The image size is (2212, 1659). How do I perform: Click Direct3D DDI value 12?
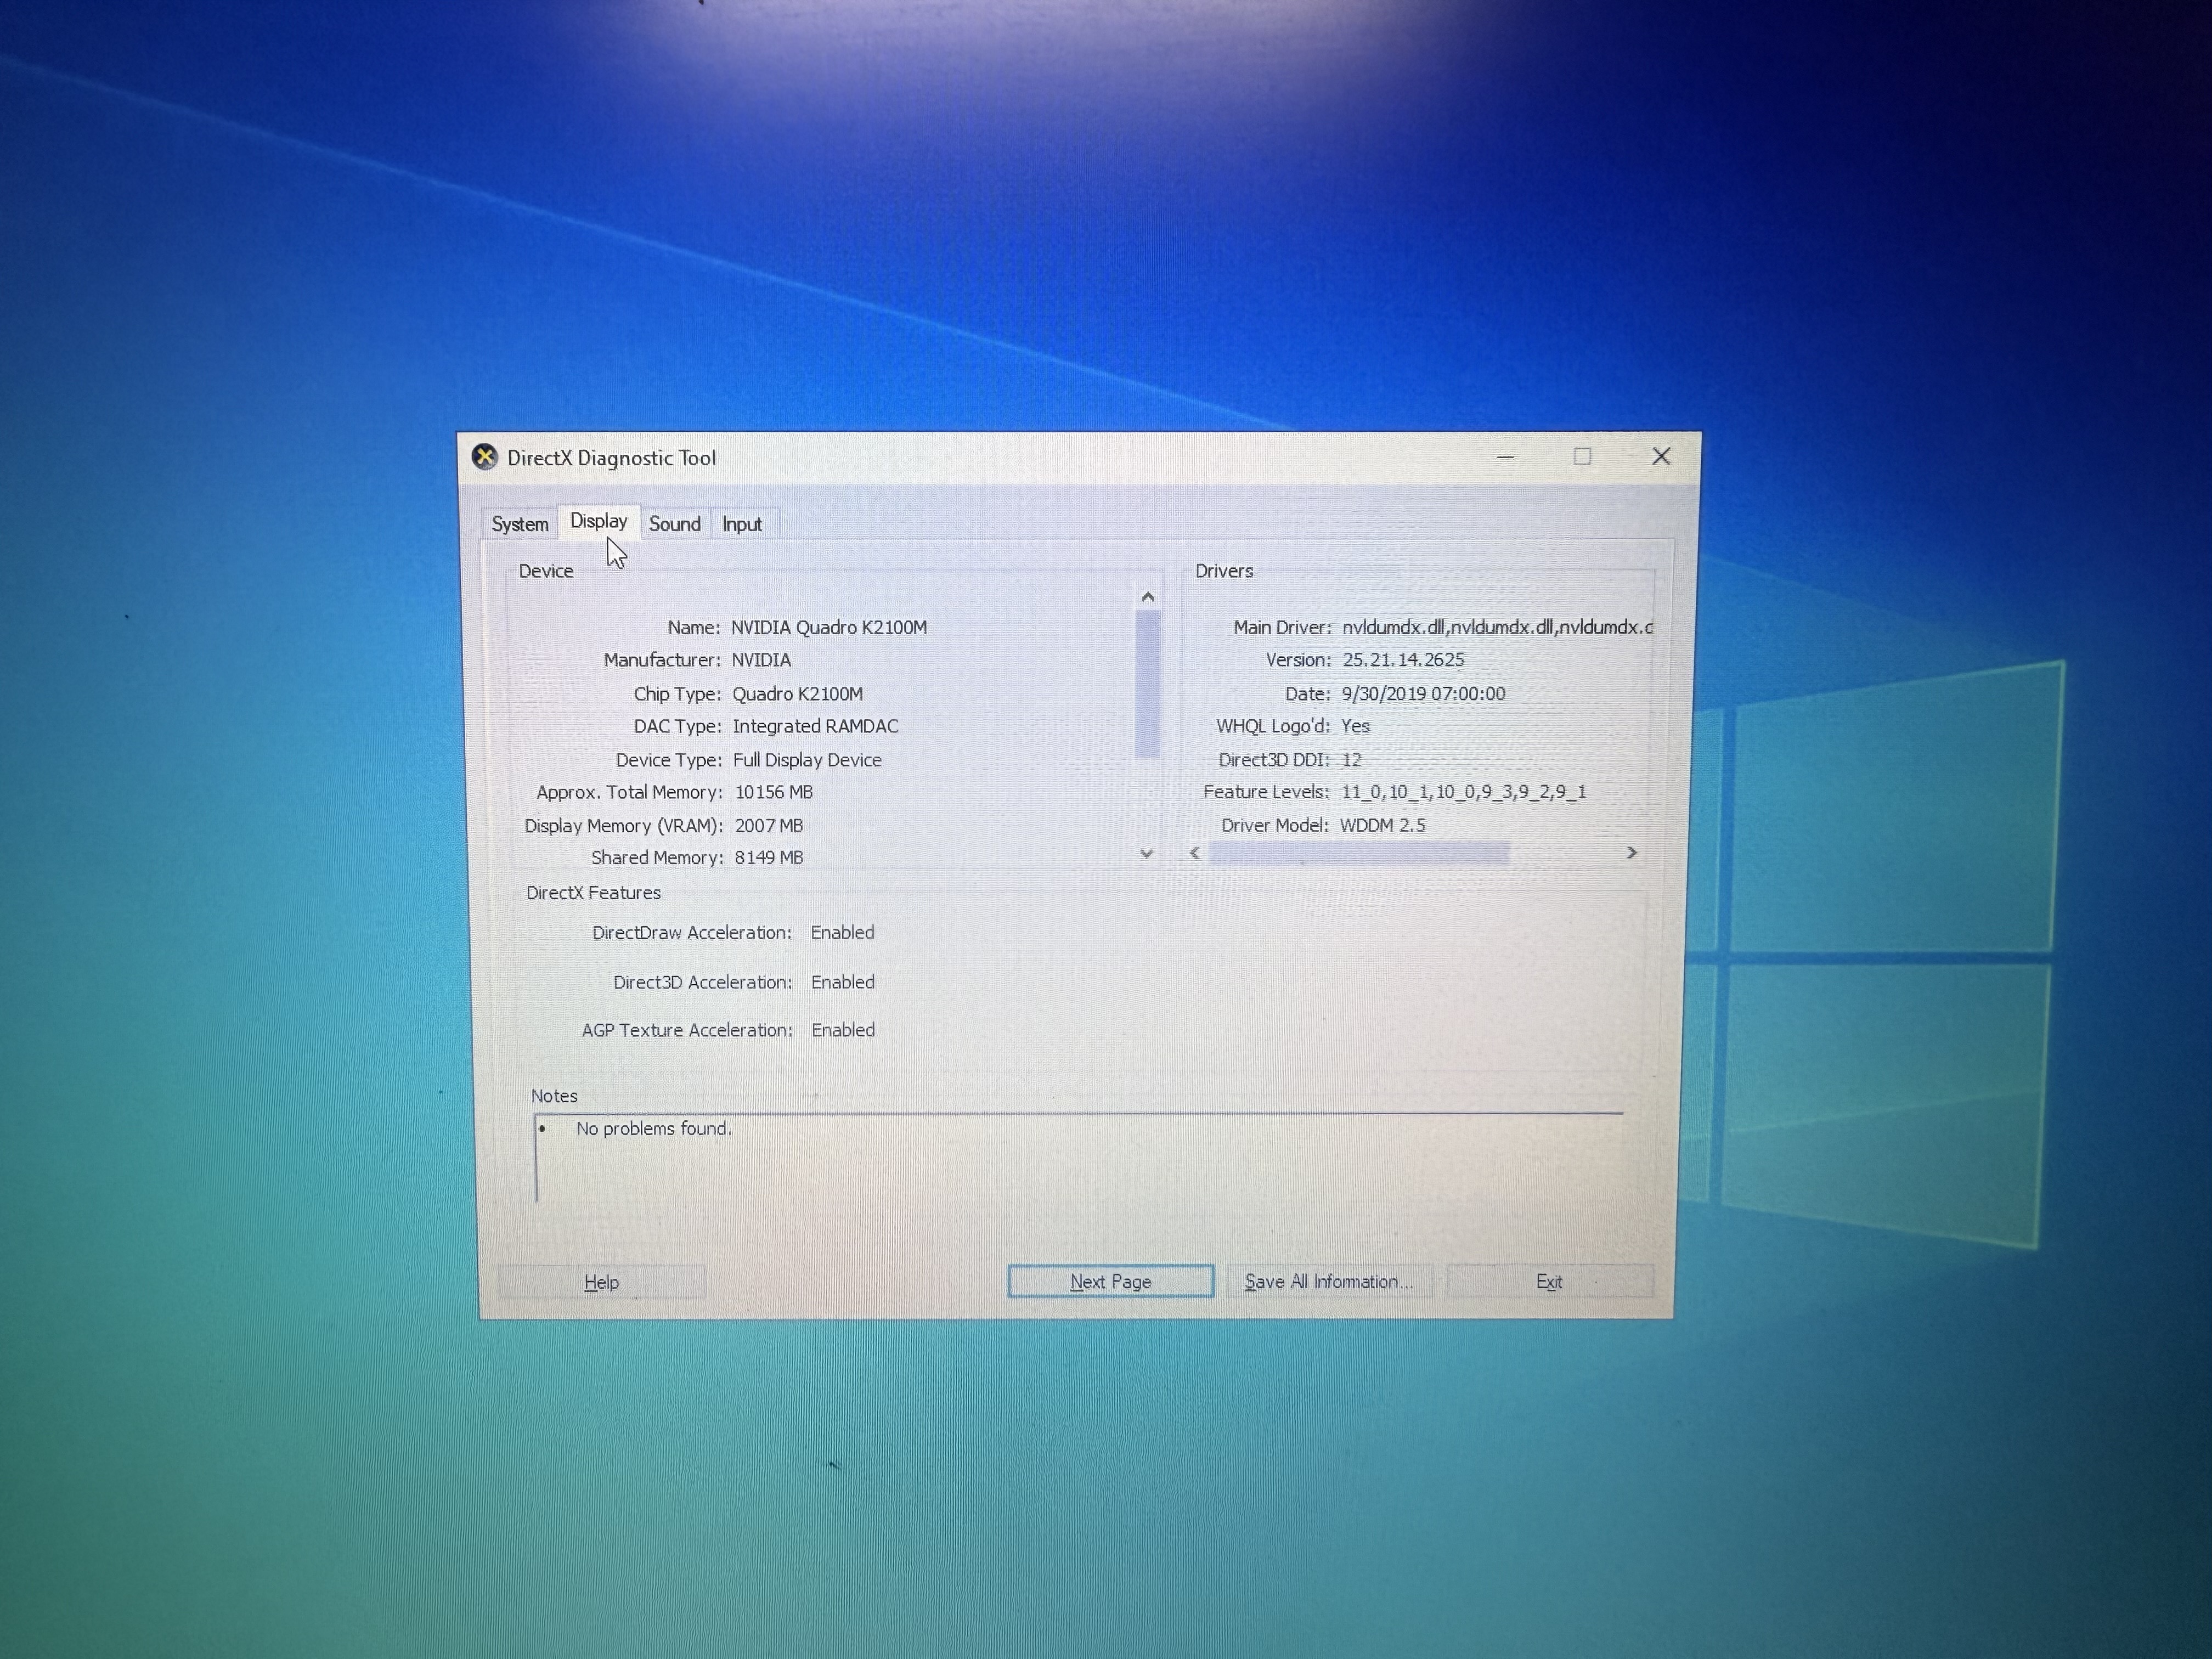1352,760
